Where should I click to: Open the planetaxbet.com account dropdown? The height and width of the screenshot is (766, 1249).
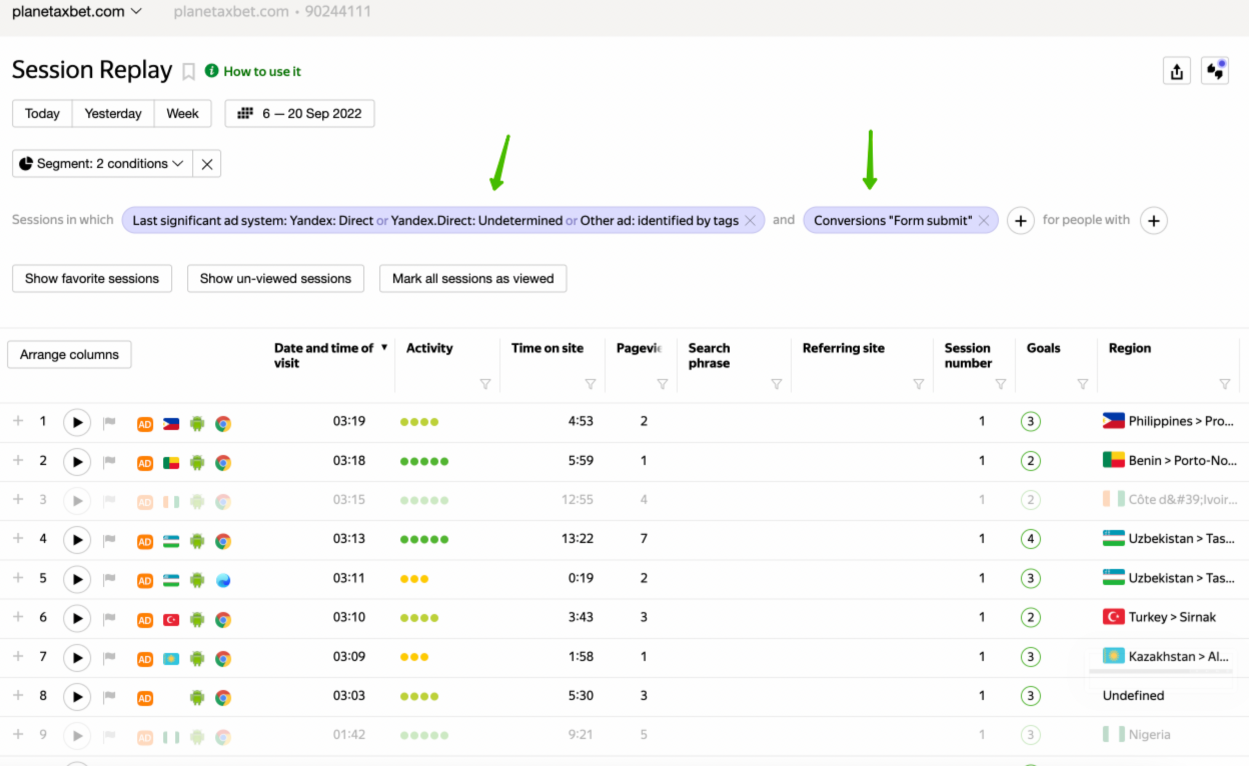(x=77, y=12)
